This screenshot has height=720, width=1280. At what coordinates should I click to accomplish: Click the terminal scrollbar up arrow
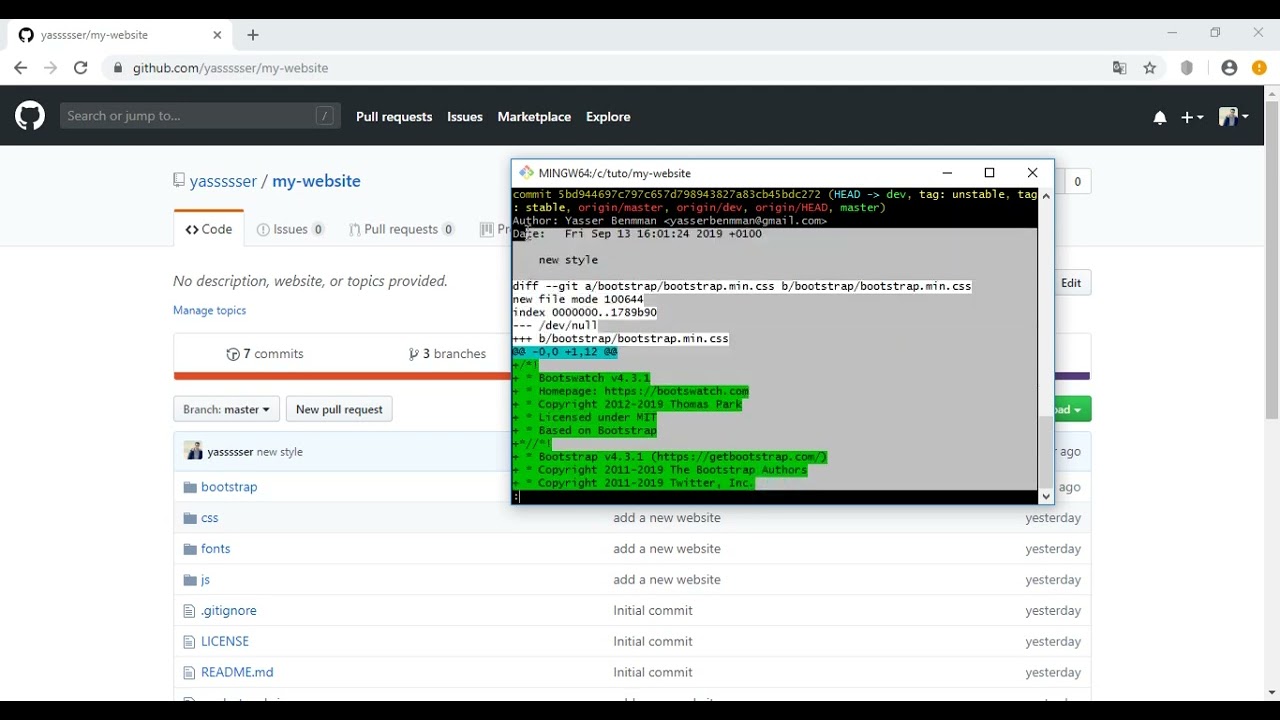click(x=1046, y=196)
